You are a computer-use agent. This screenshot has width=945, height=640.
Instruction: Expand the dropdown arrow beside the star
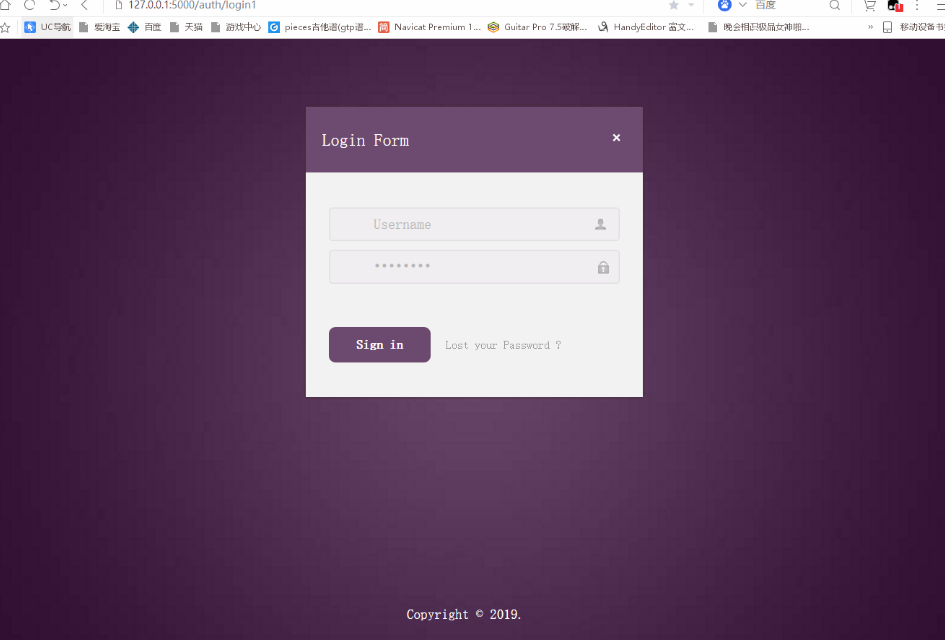pyautogui.click(x=691, y=5)
